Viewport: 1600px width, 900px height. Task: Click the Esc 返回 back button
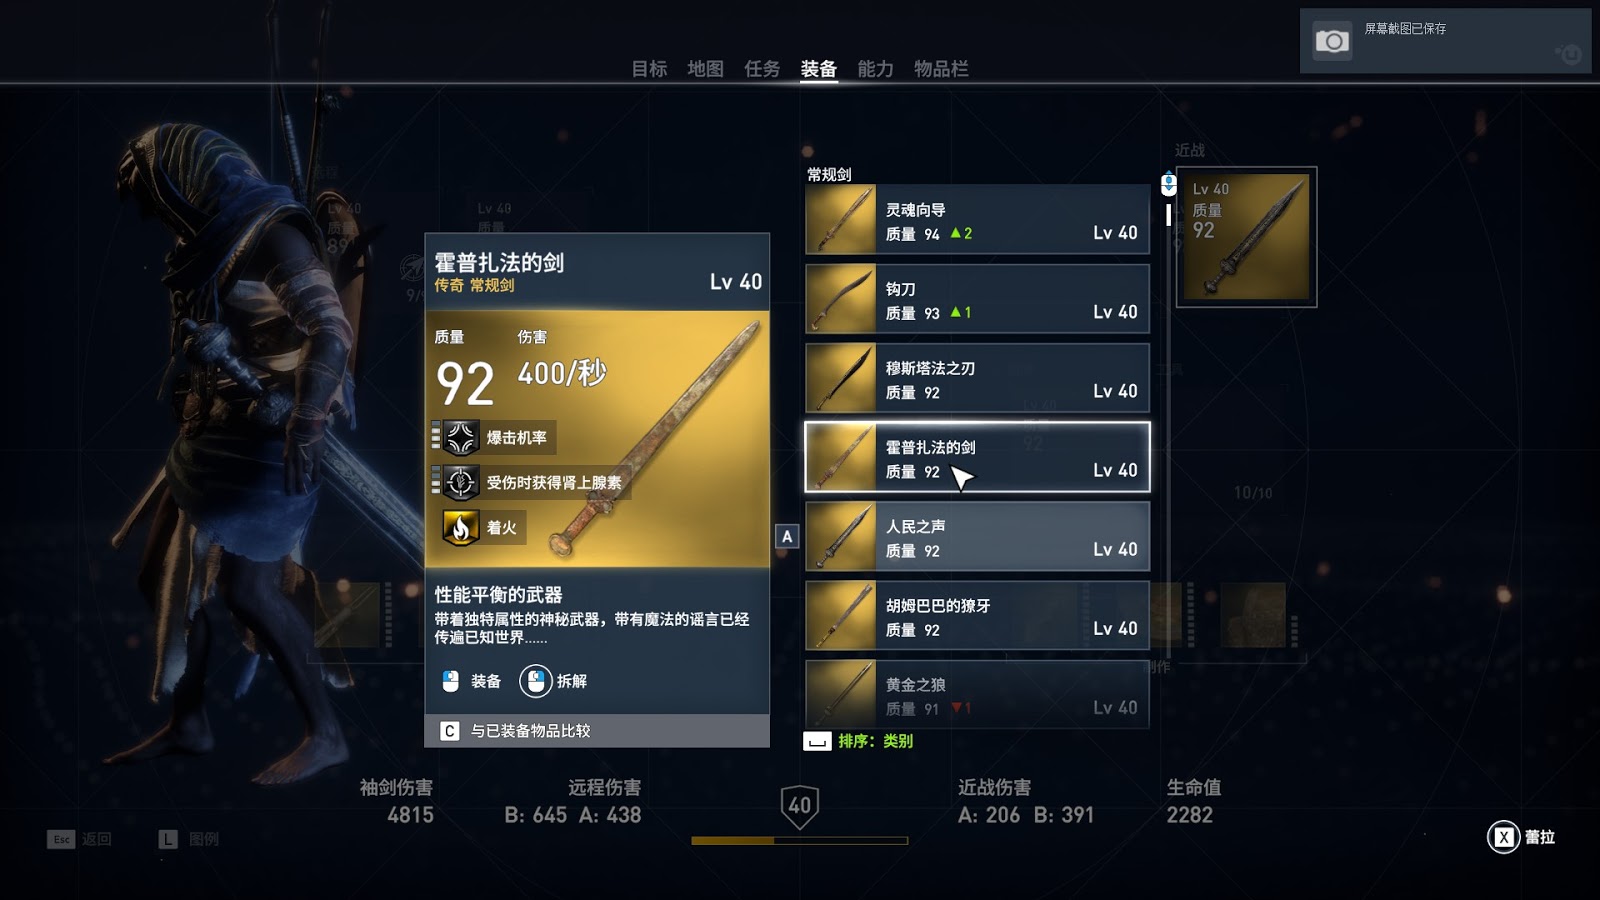(79, 839)
